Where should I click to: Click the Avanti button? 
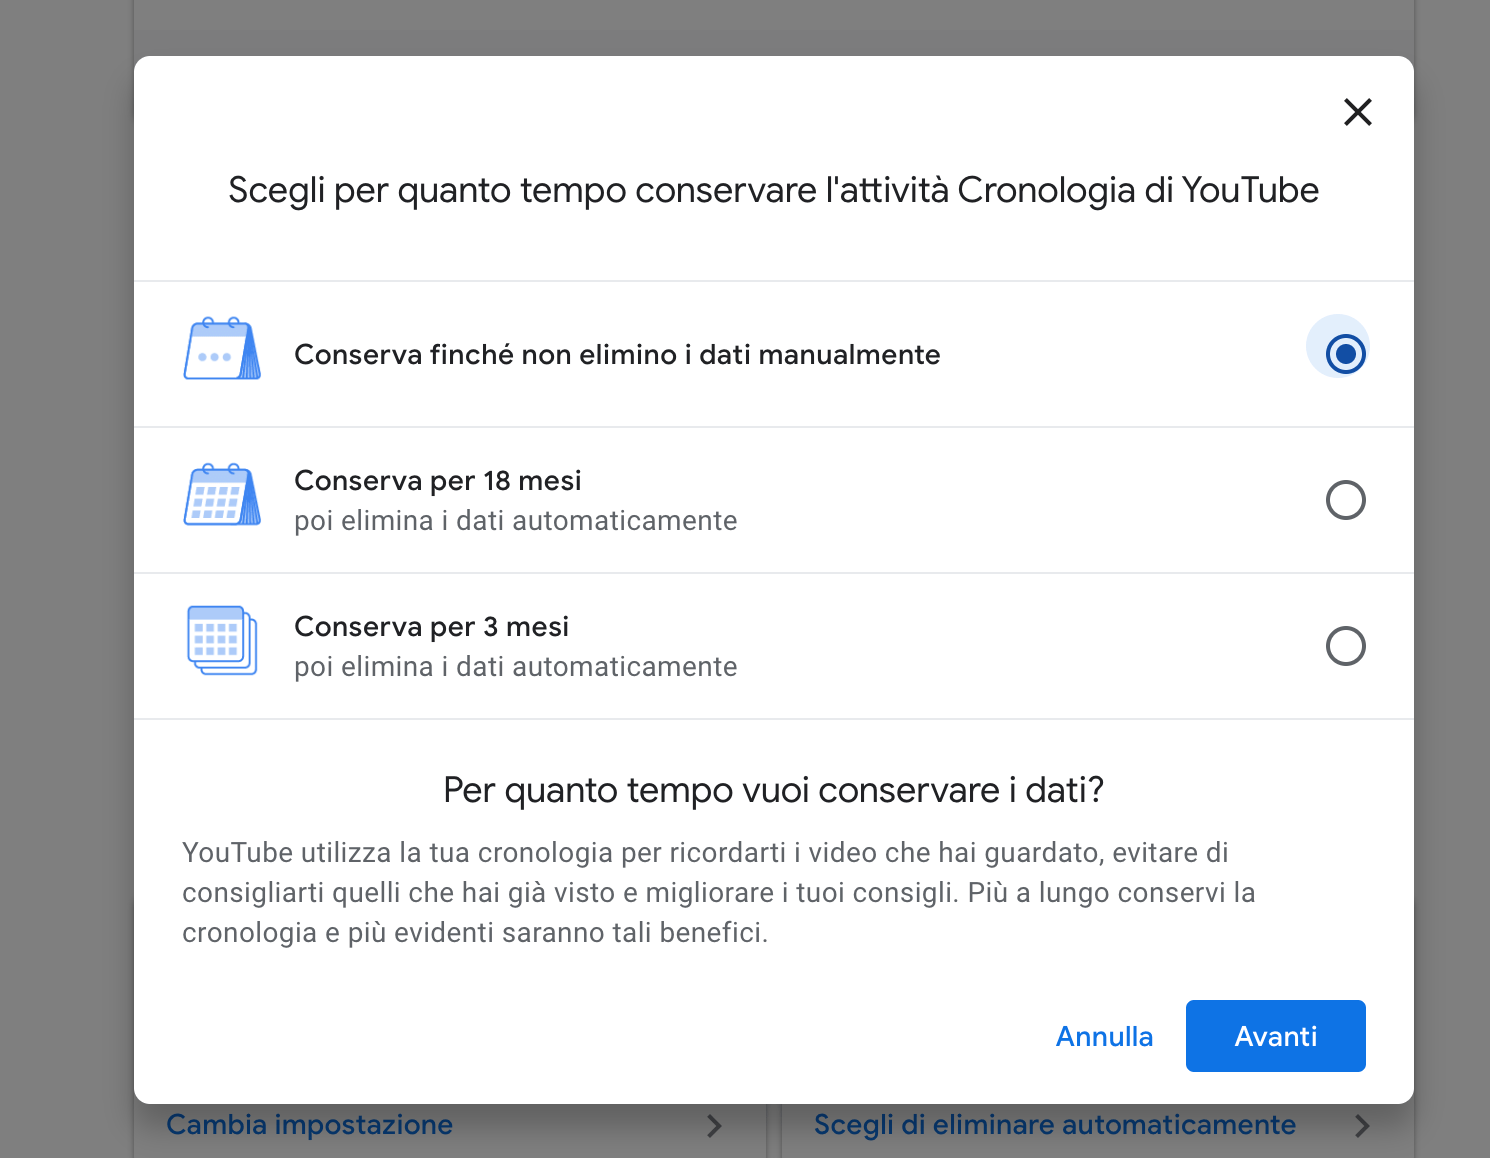(x=1275, y=1036)
